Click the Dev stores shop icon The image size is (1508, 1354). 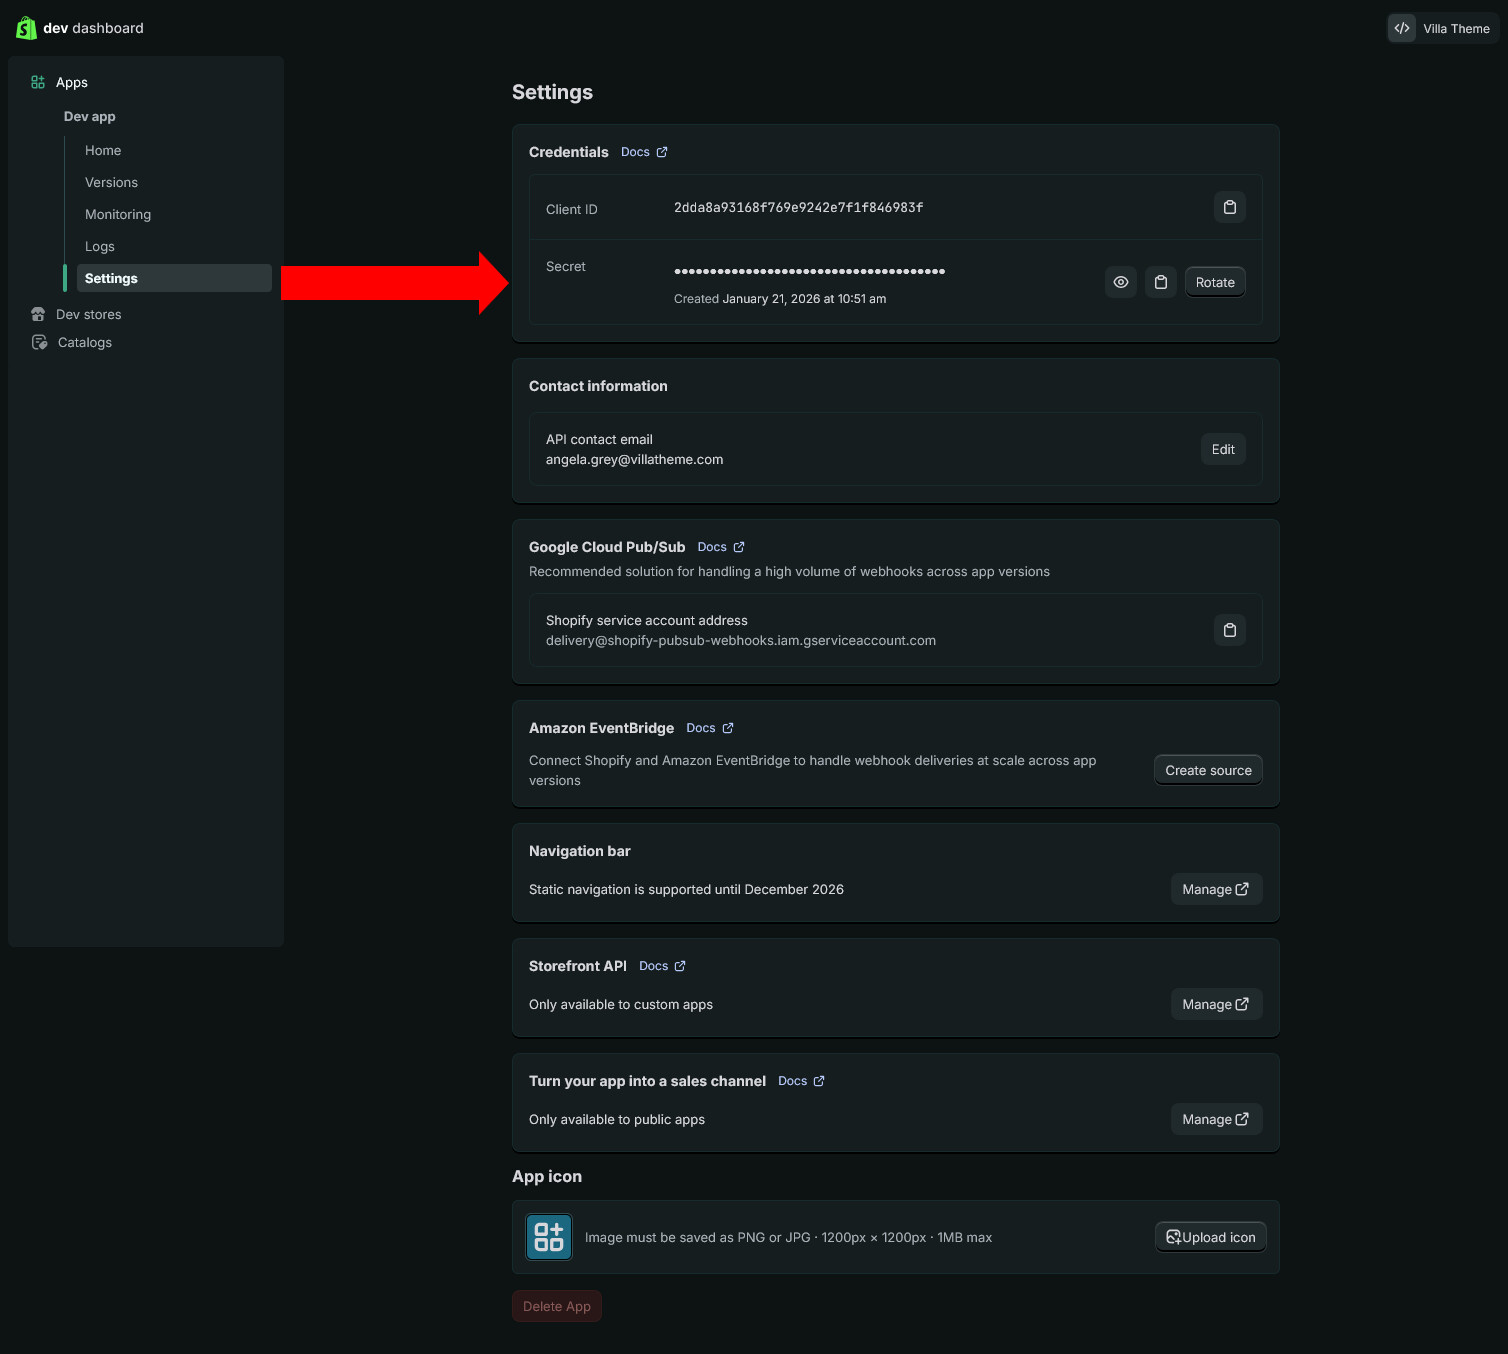[38, 314]
